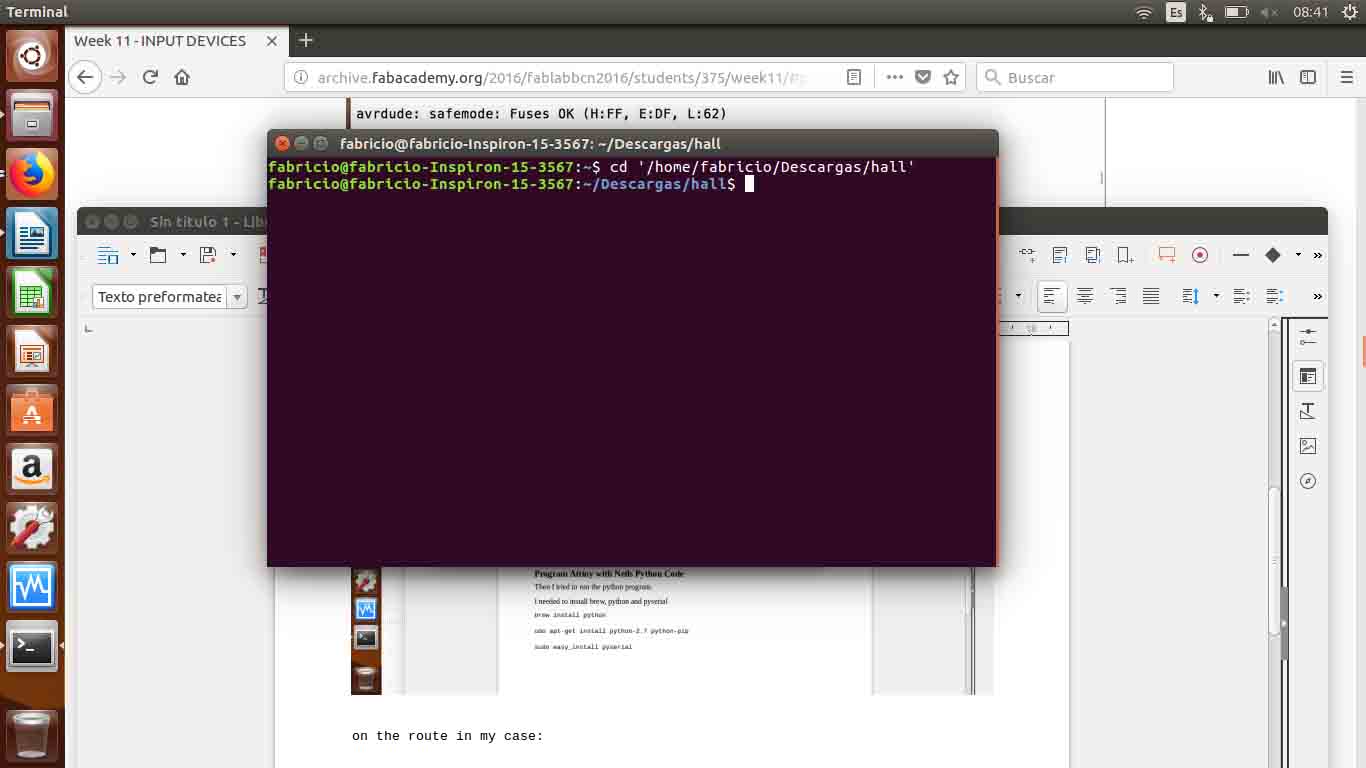Open LibreOffice Impress from the dock

click(x=32, y=353)
